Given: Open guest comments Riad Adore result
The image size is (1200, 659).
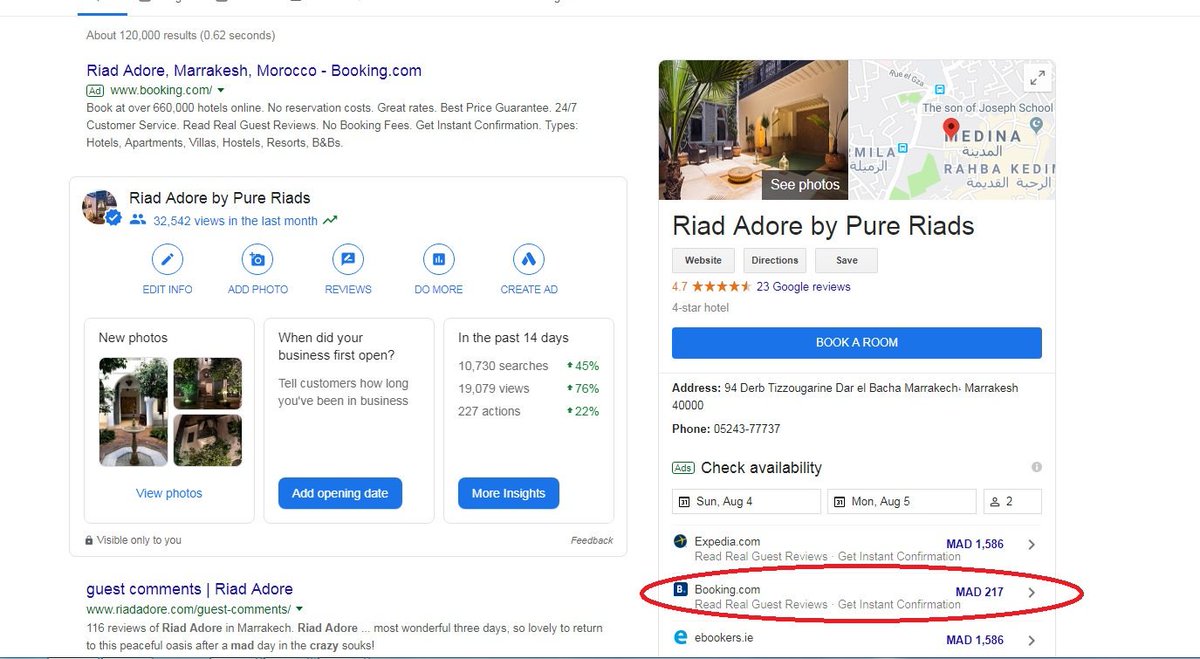Looking at the screenshot, I should click(189, 589).
